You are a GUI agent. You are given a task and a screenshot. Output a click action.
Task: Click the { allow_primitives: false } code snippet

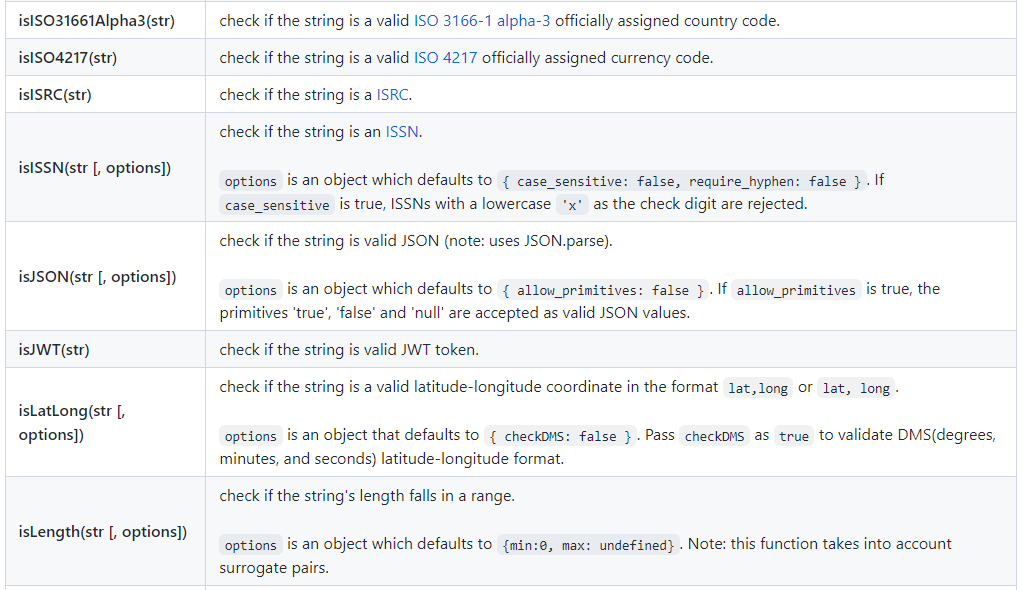603,290
